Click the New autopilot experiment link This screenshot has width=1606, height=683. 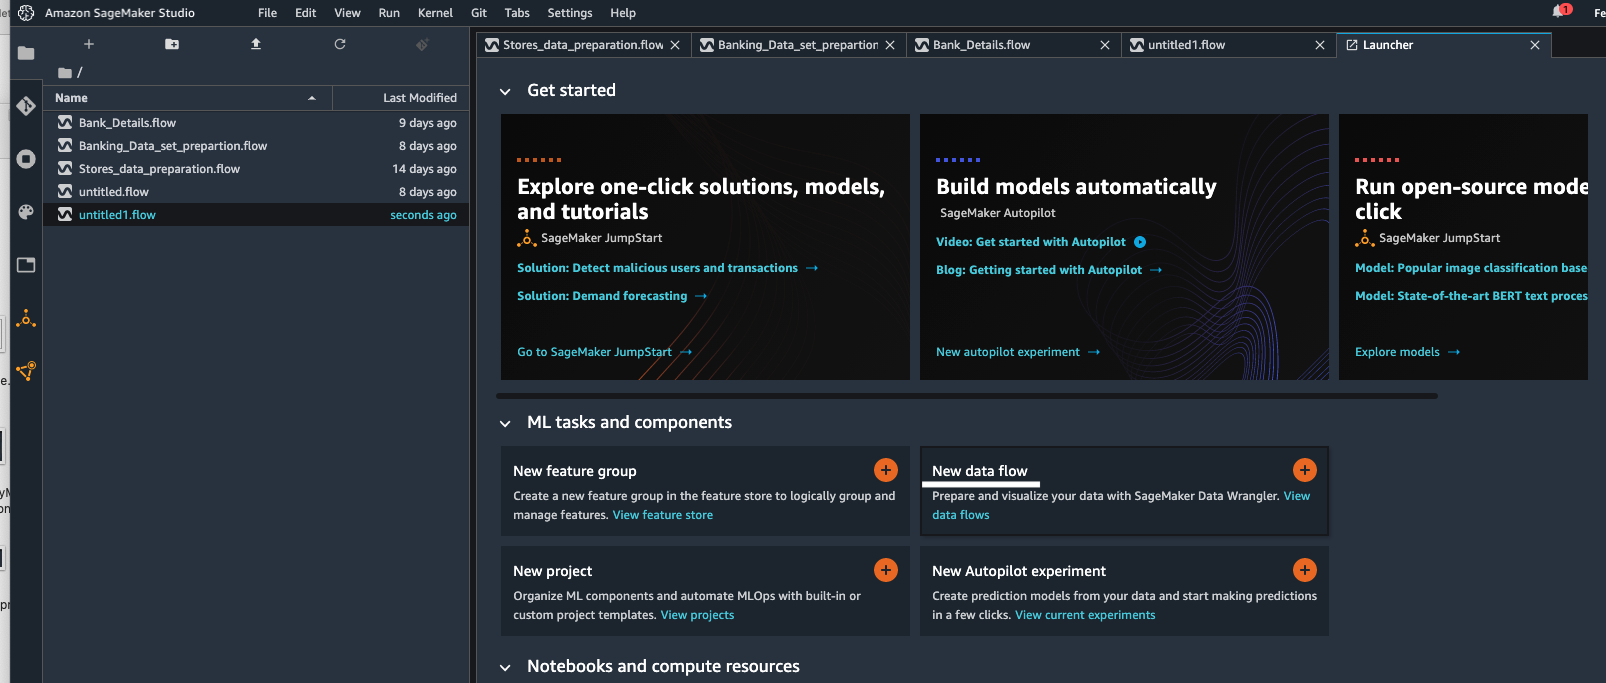[1008, 352]
